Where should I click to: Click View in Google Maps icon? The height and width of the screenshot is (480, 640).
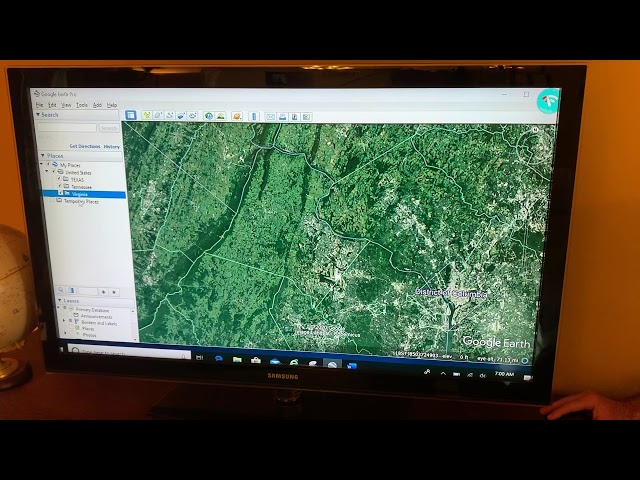point(306,118)
